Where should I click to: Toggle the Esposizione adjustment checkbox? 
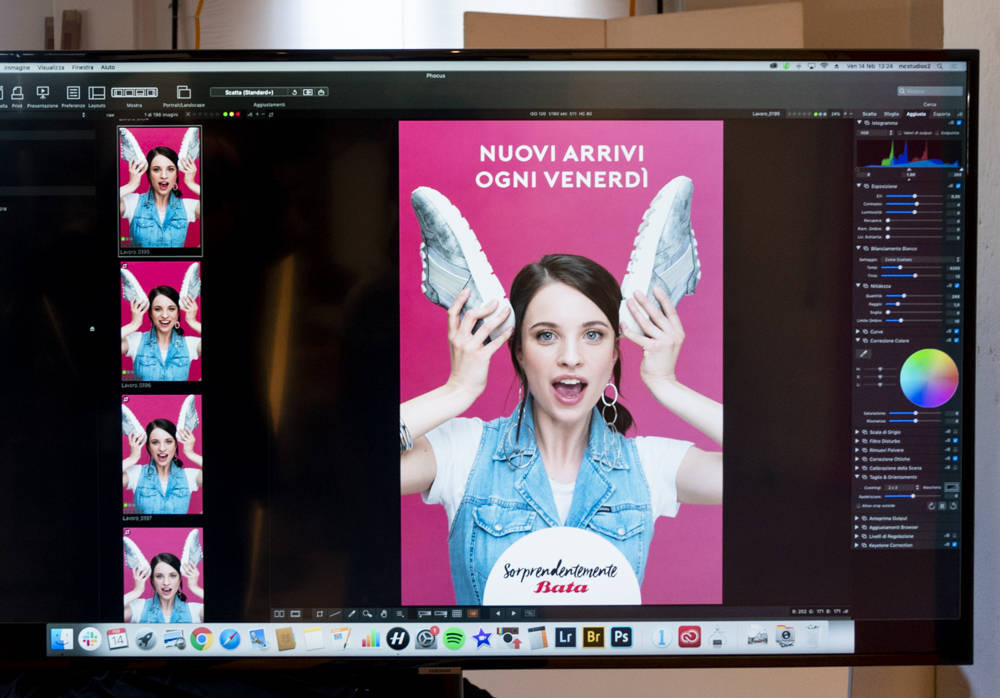click(x=957, y=186)
